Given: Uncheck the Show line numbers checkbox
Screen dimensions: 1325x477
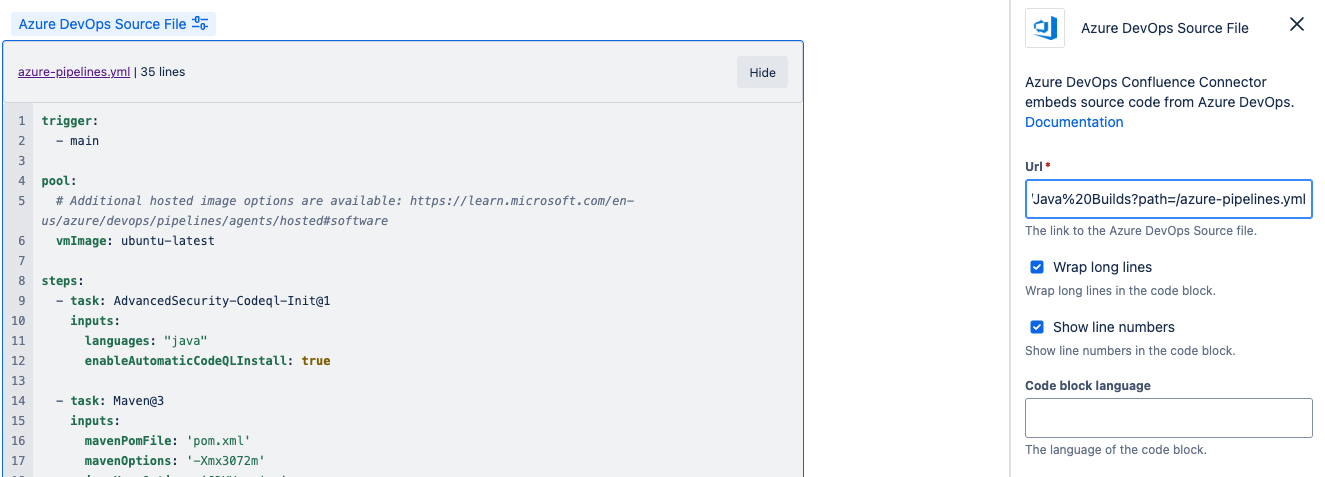Looking at the screenshot, I should tap(1037, 327).
